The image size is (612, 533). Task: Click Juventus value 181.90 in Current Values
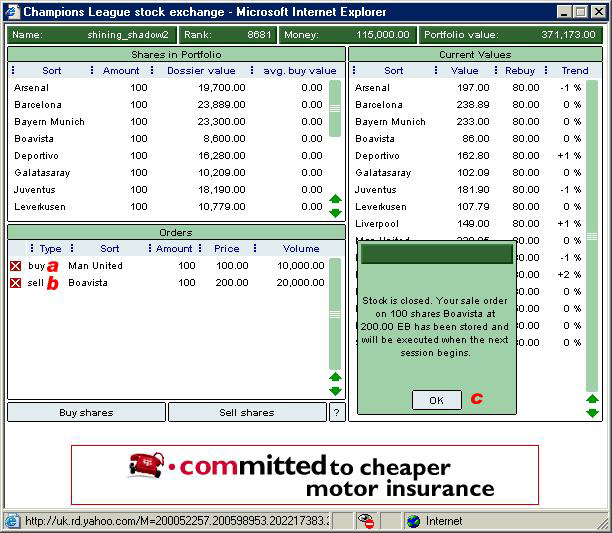(473, 190)
